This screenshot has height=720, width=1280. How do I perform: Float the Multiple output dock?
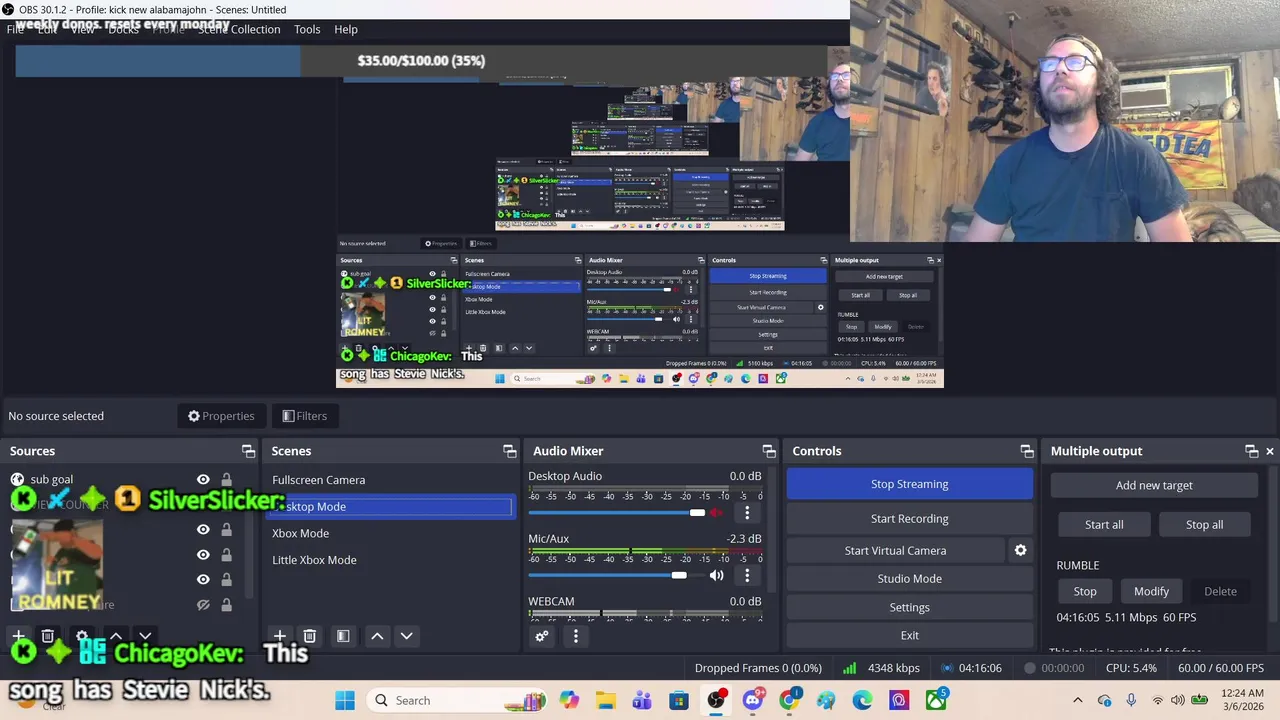(x=1251, y=451)
